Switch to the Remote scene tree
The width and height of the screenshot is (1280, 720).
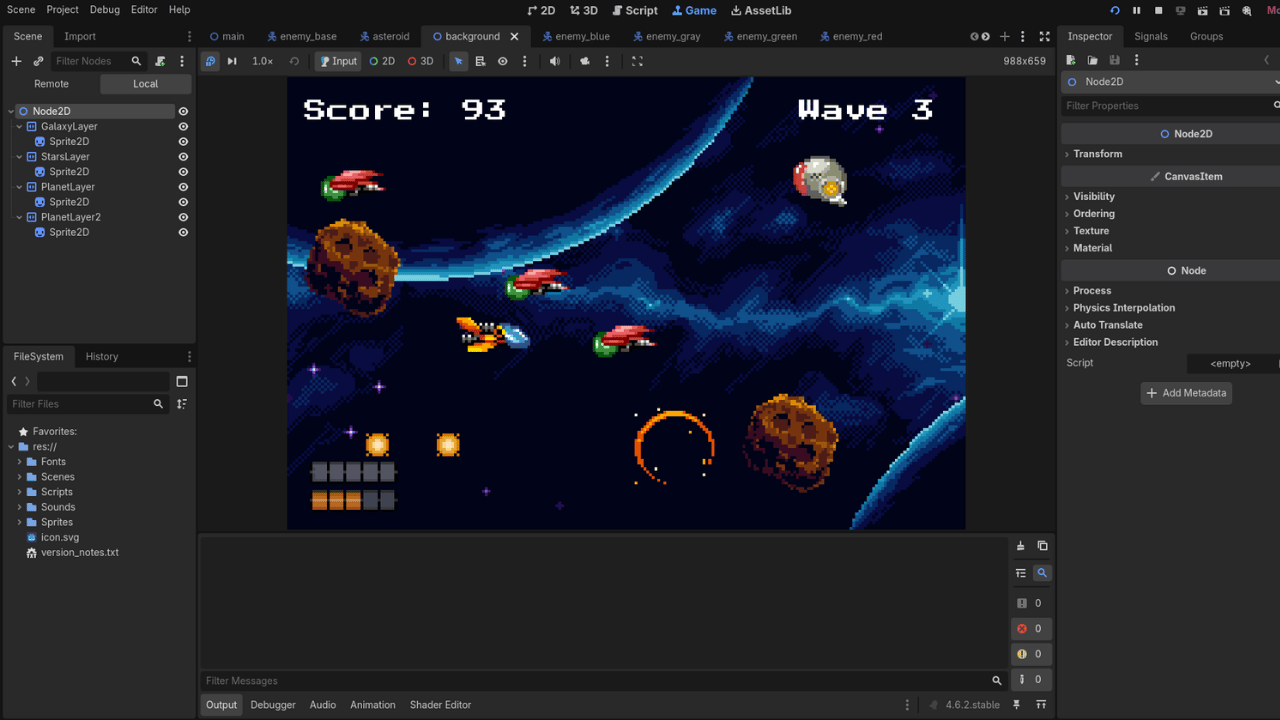coord(51,84)
